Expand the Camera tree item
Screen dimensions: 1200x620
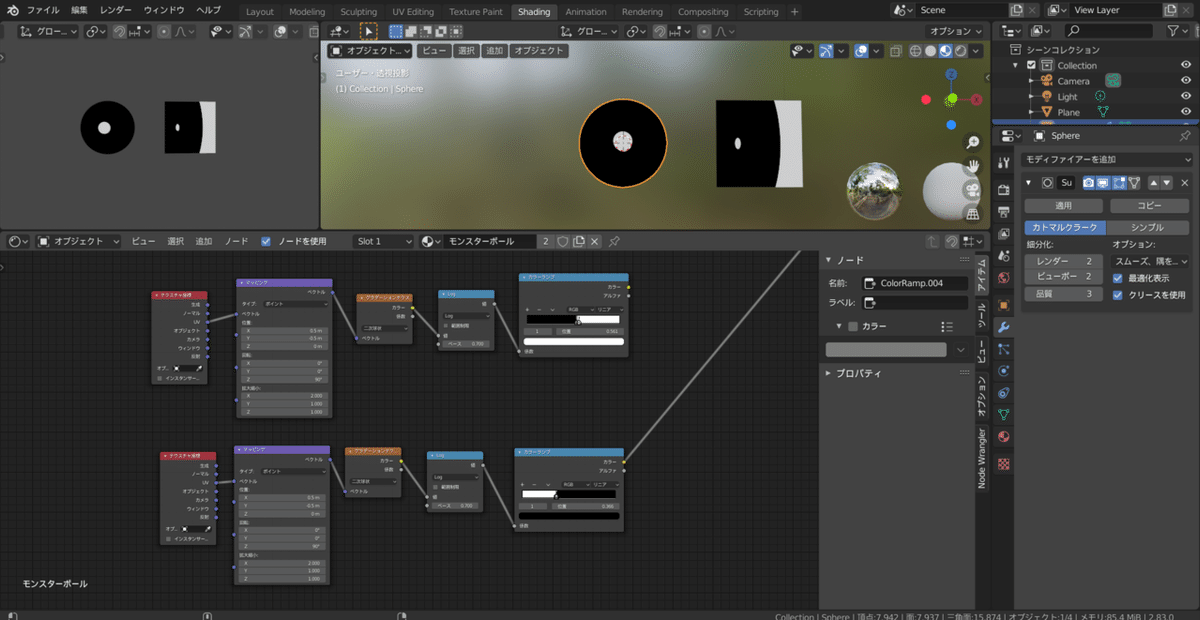[1031, 81]
